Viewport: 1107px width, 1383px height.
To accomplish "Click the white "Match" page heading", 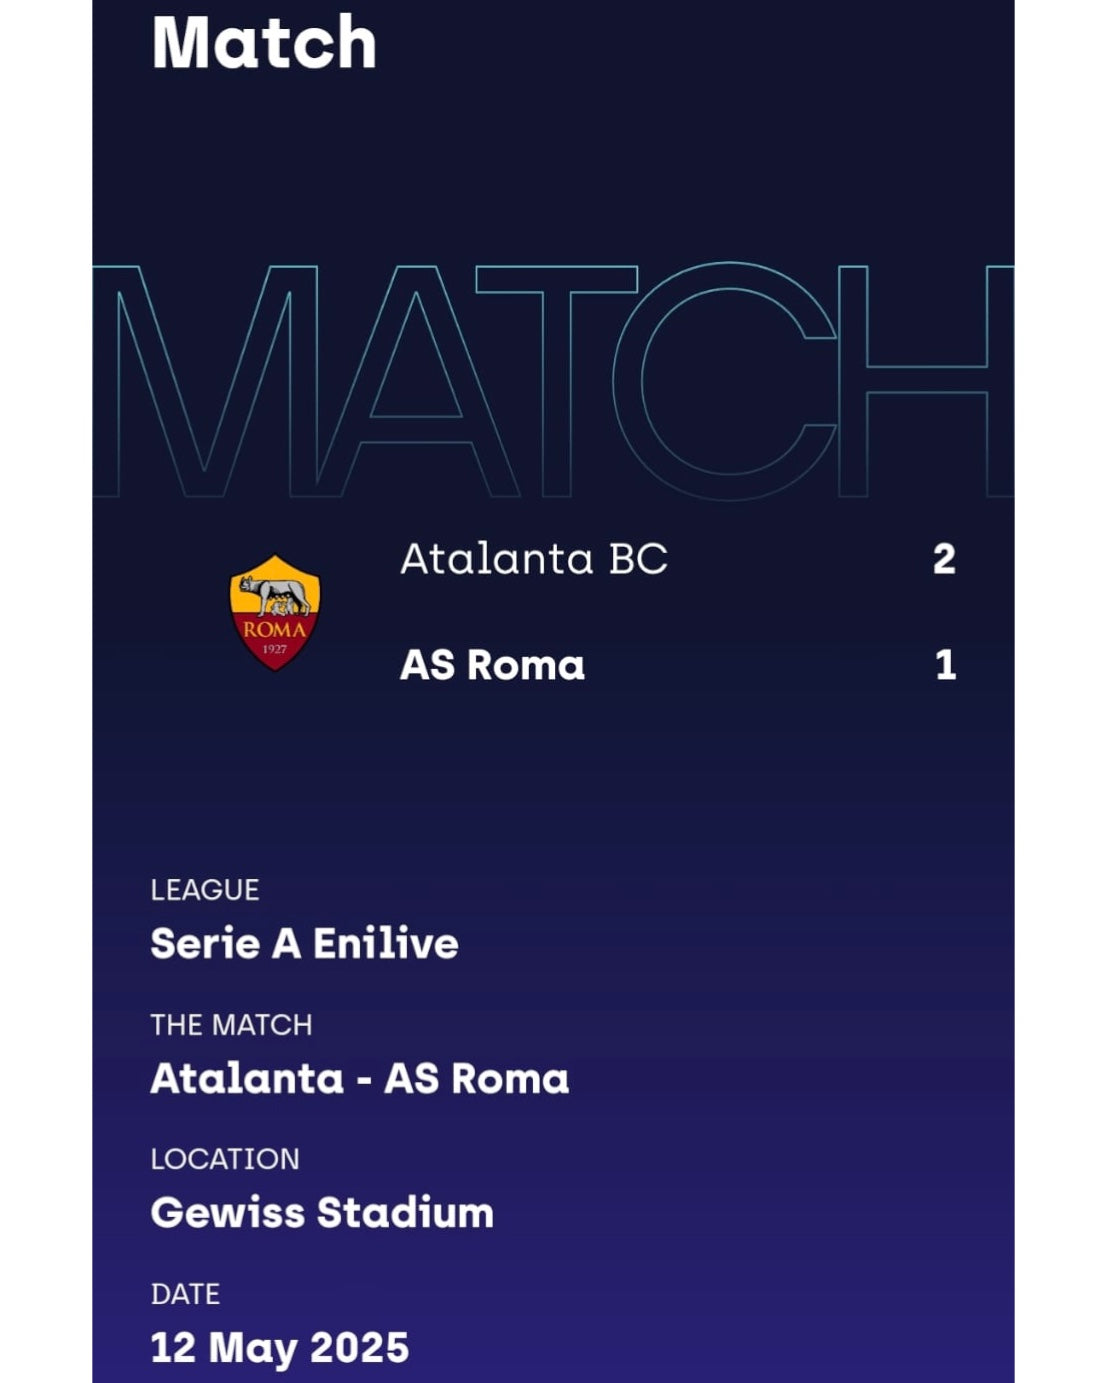I will [x=264, y=43].
